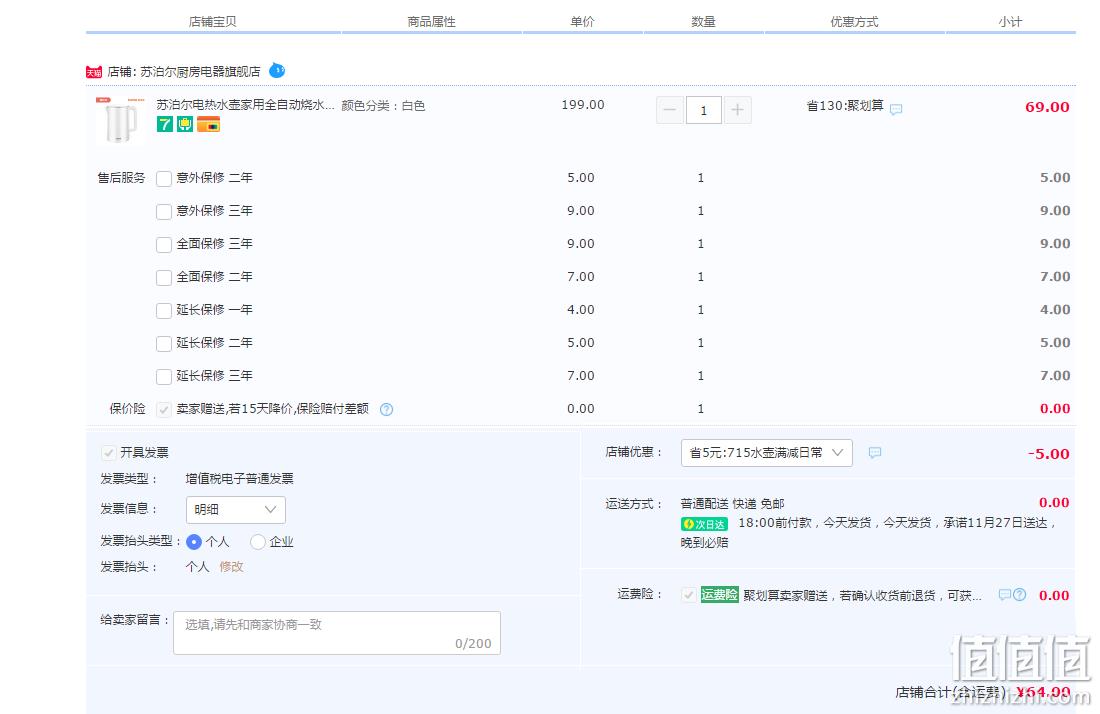This screenshot has width=1100, height=714.
Task: Open the 发票信息 明细 dropdown
Action: [236, 510]
